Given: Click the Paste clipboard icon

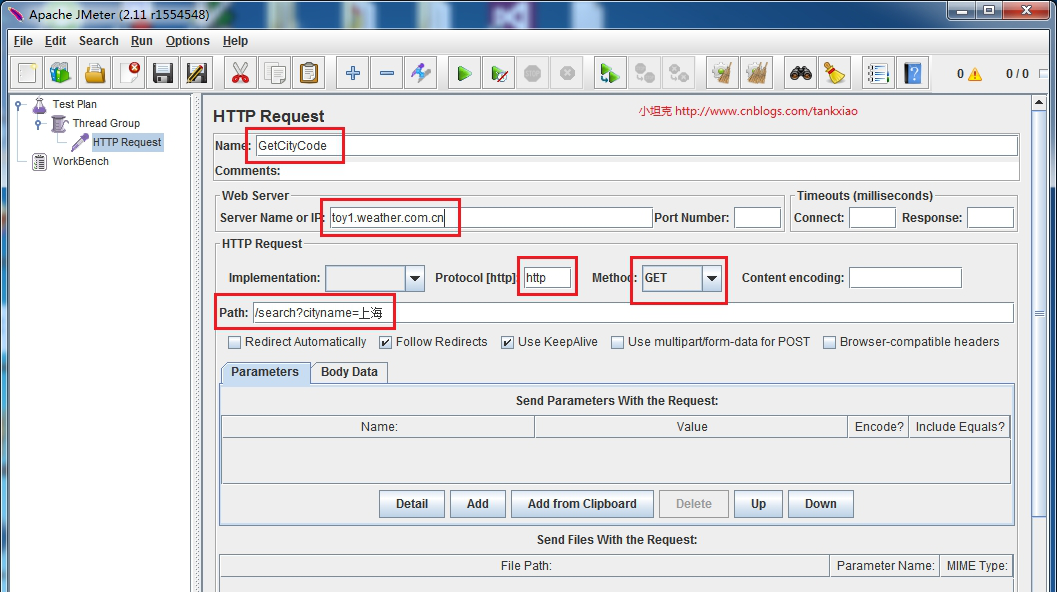Looking at the screenshot, I should tap(309, 73).
